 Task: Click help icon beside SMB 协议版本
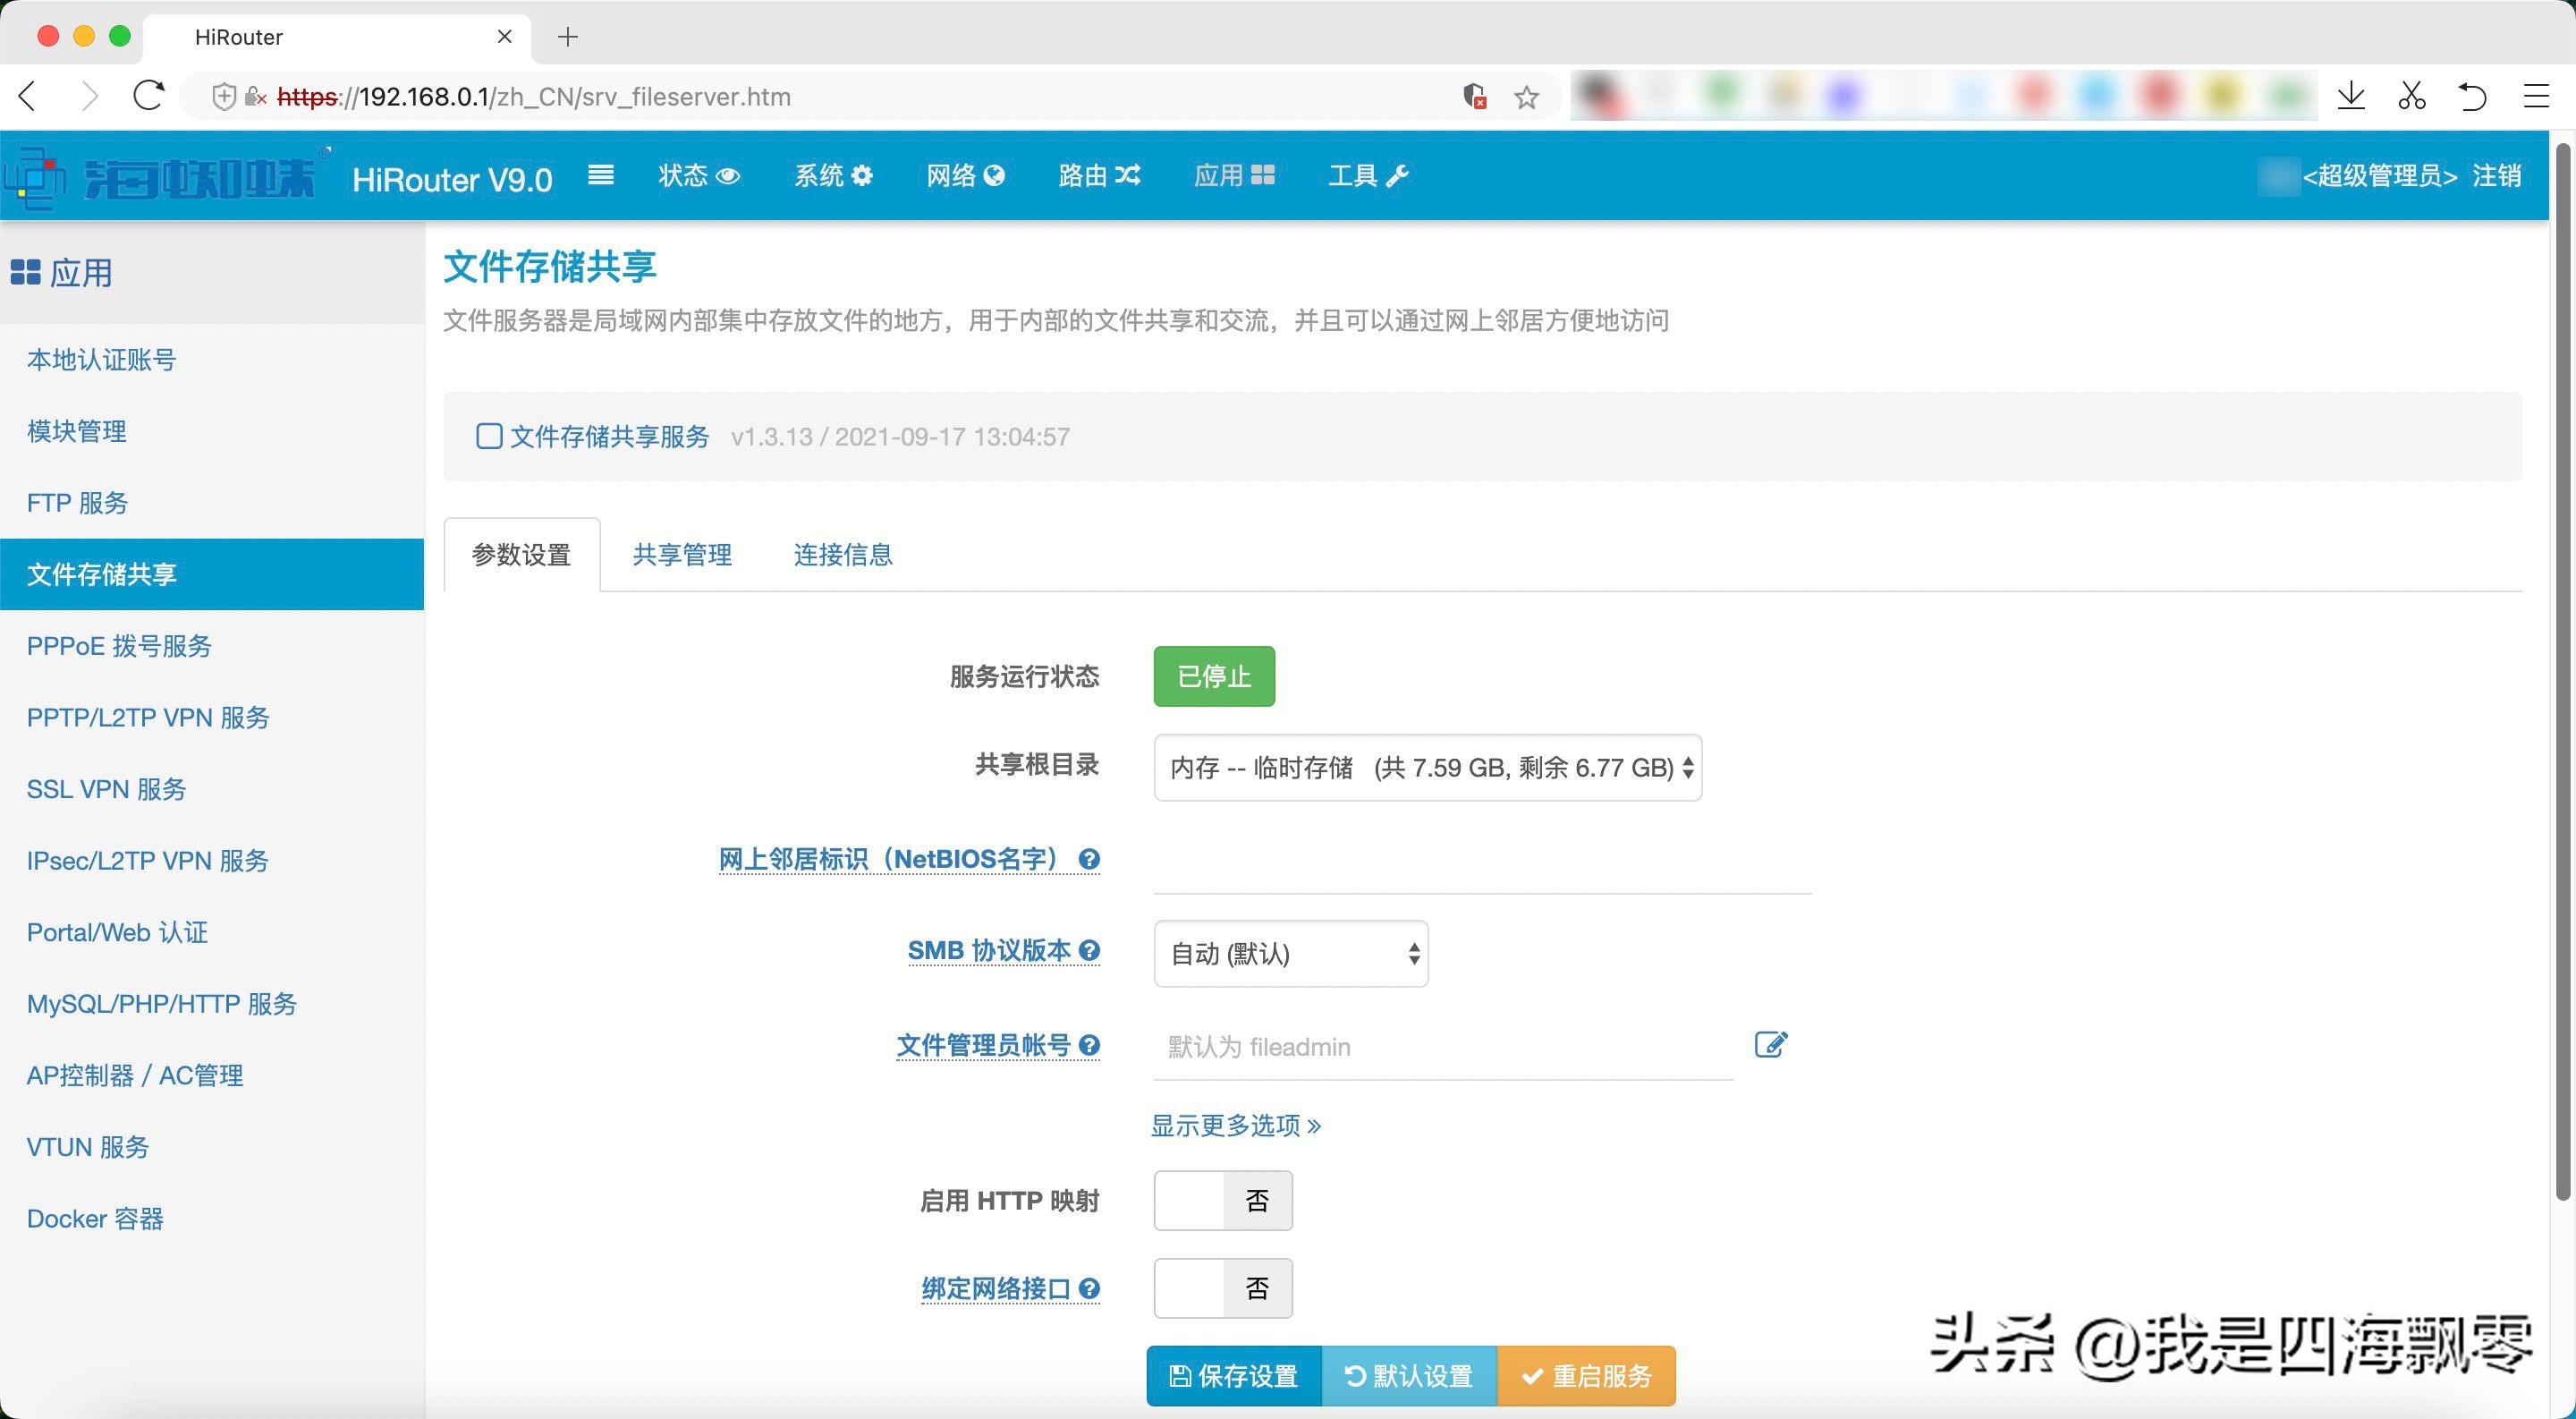click(1090, 951)
